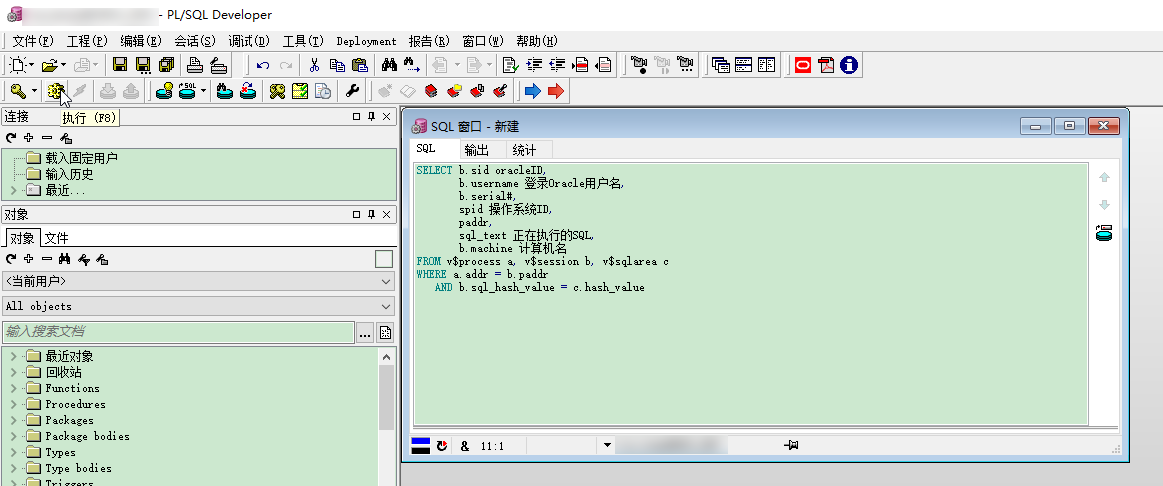Image resolution: width=1163 pixels, height=486 pixels.
Task: Click the binoculars icon in Objects panel
Action: [65, 259]
